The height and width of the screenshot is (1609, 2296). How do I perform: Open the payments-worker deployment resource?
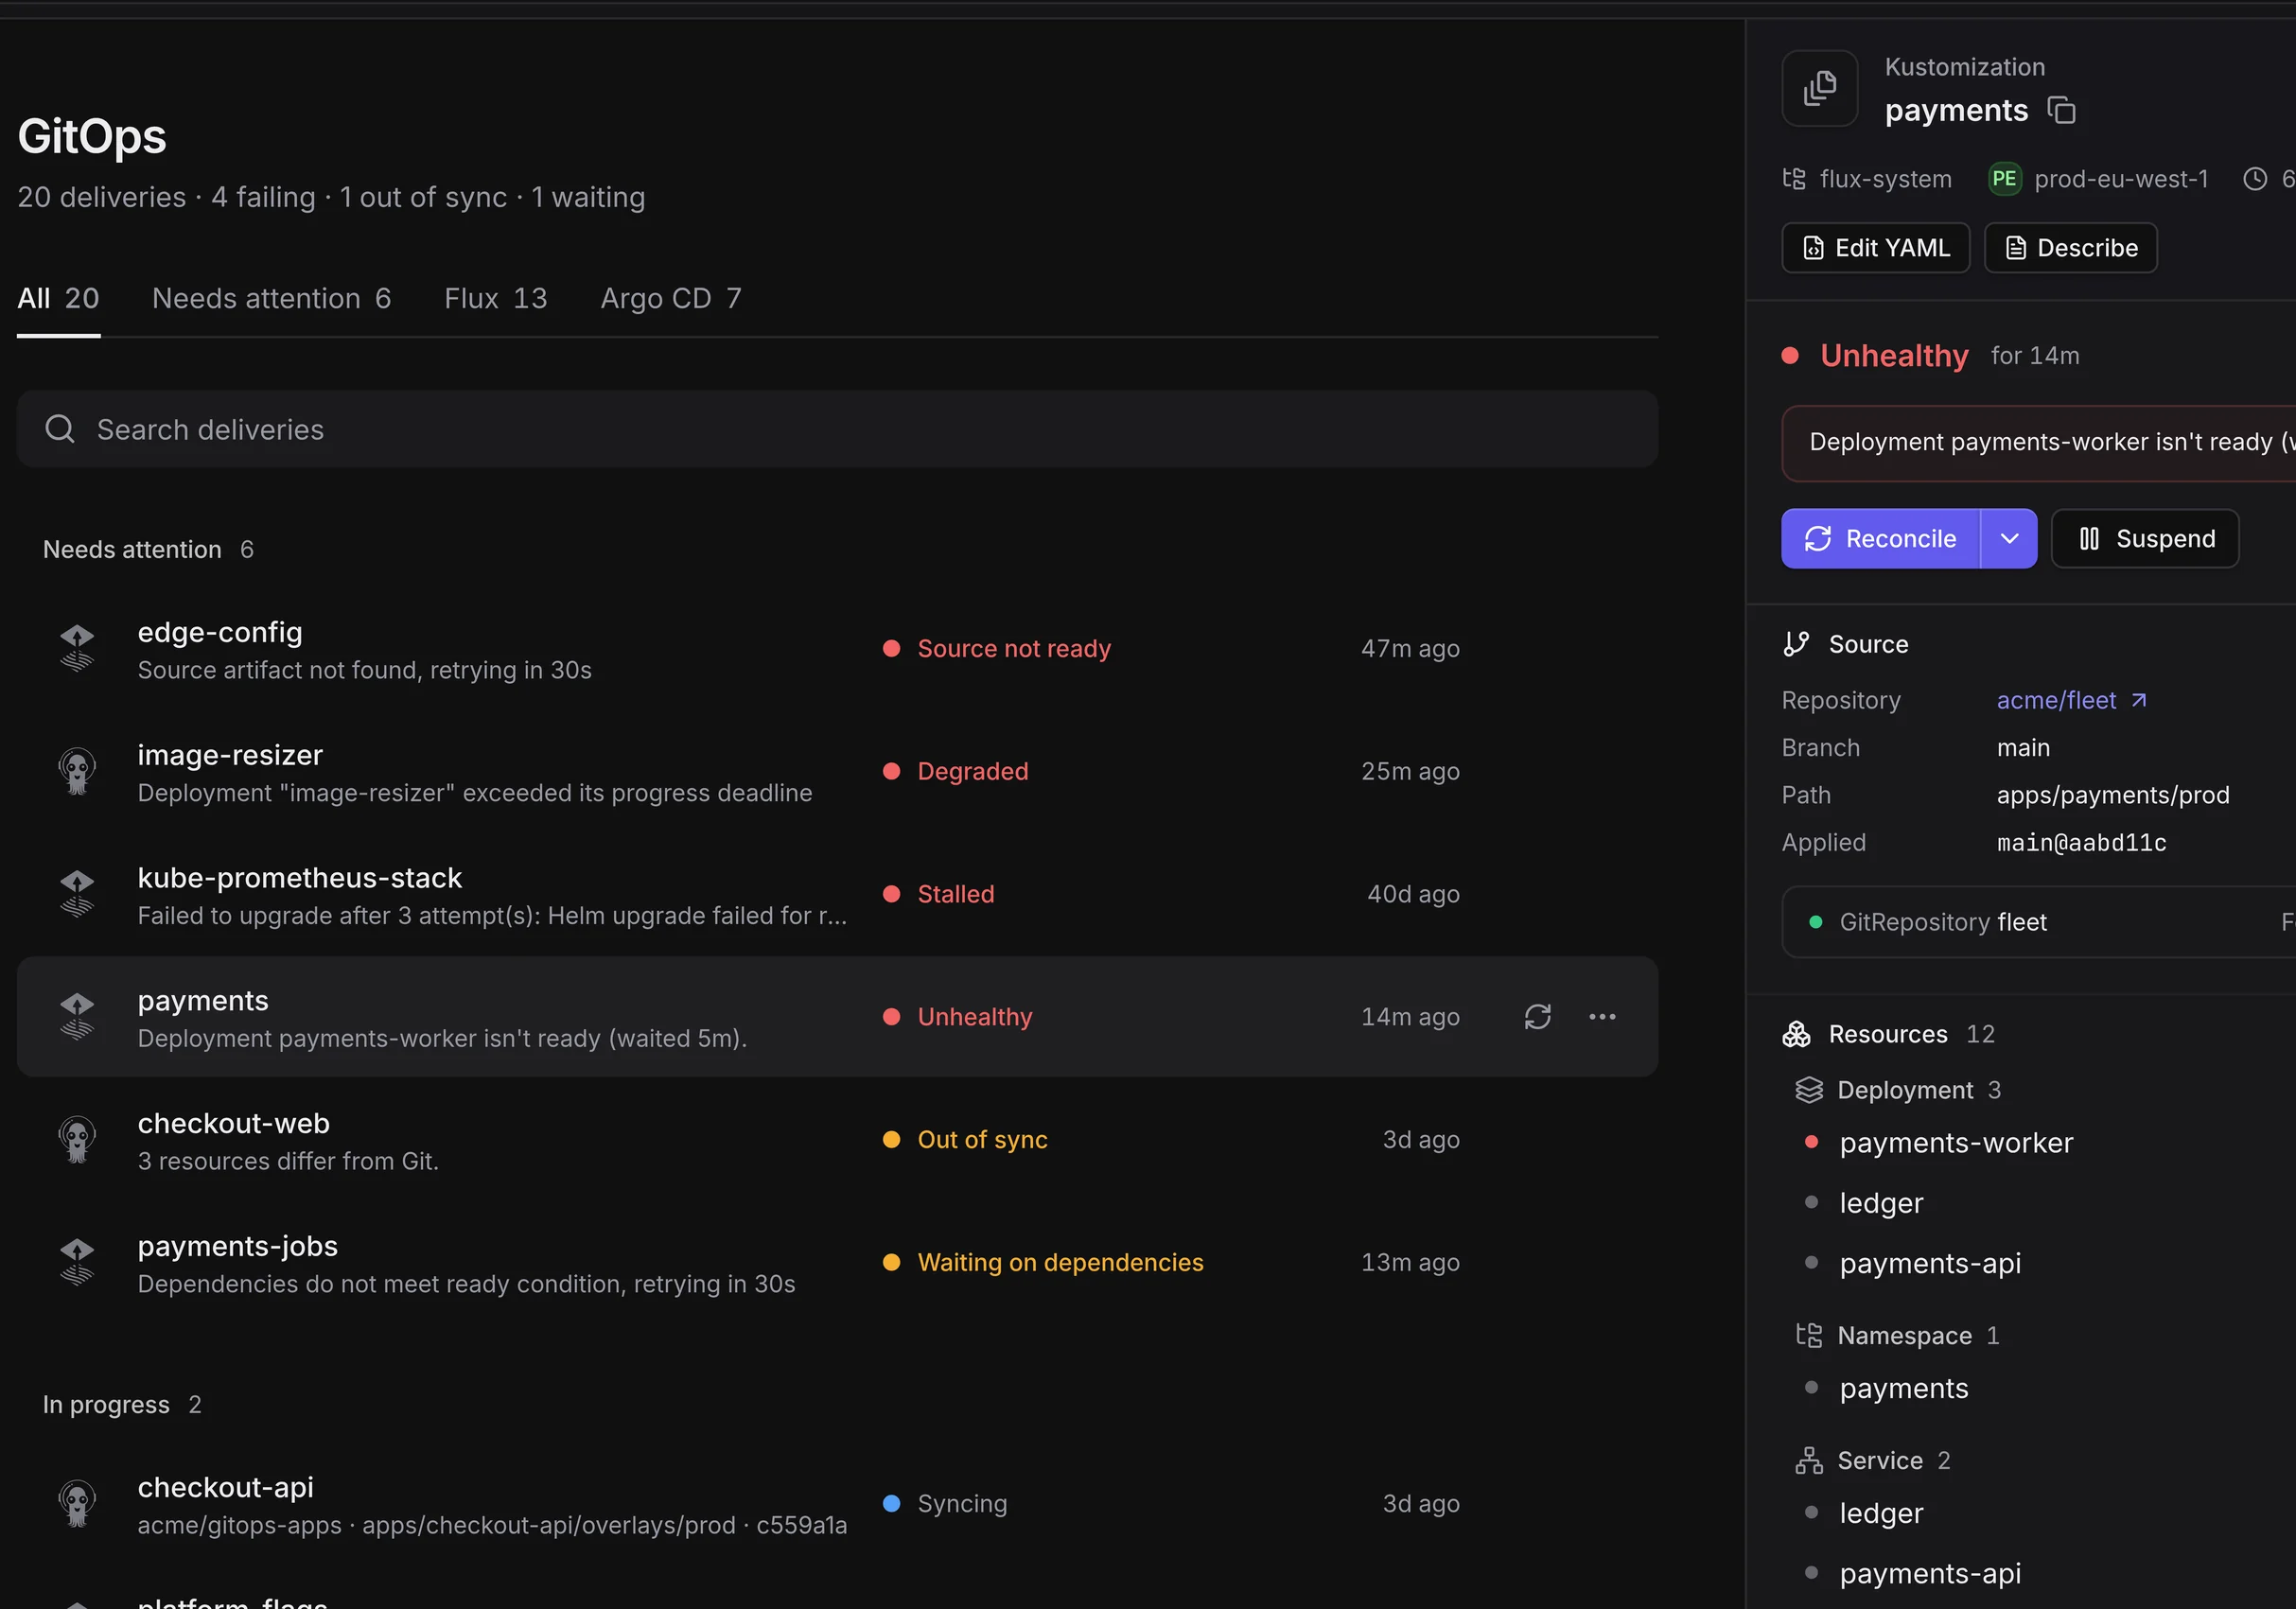(x=1955, y=1143)
